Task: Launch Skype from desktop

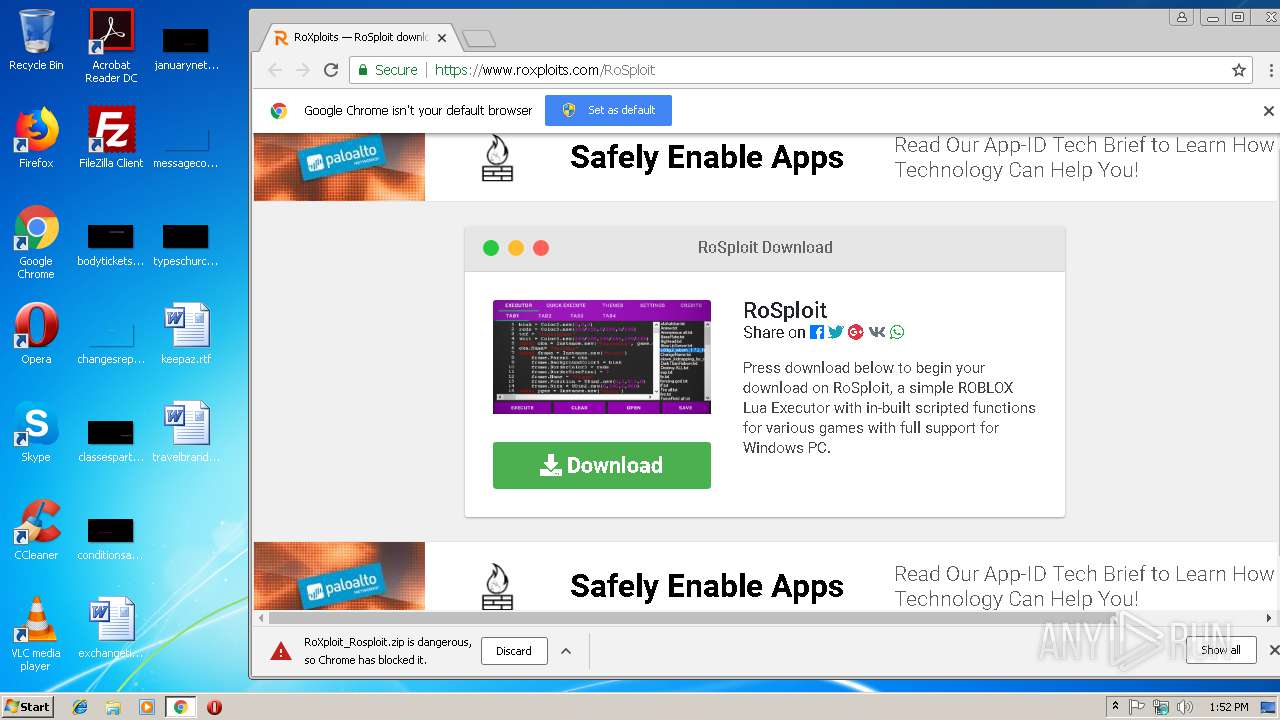Action: tap(36, 431)
